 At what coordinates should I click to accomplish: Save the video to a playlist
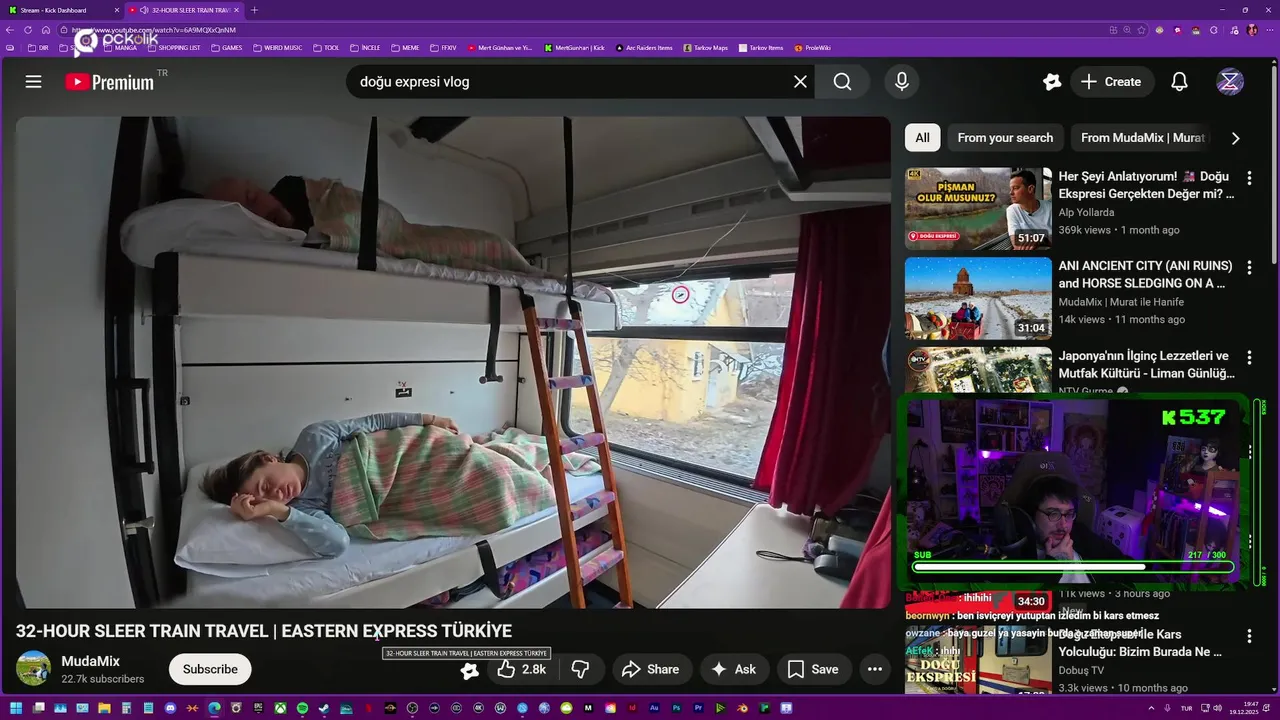(x=813, y=669)
